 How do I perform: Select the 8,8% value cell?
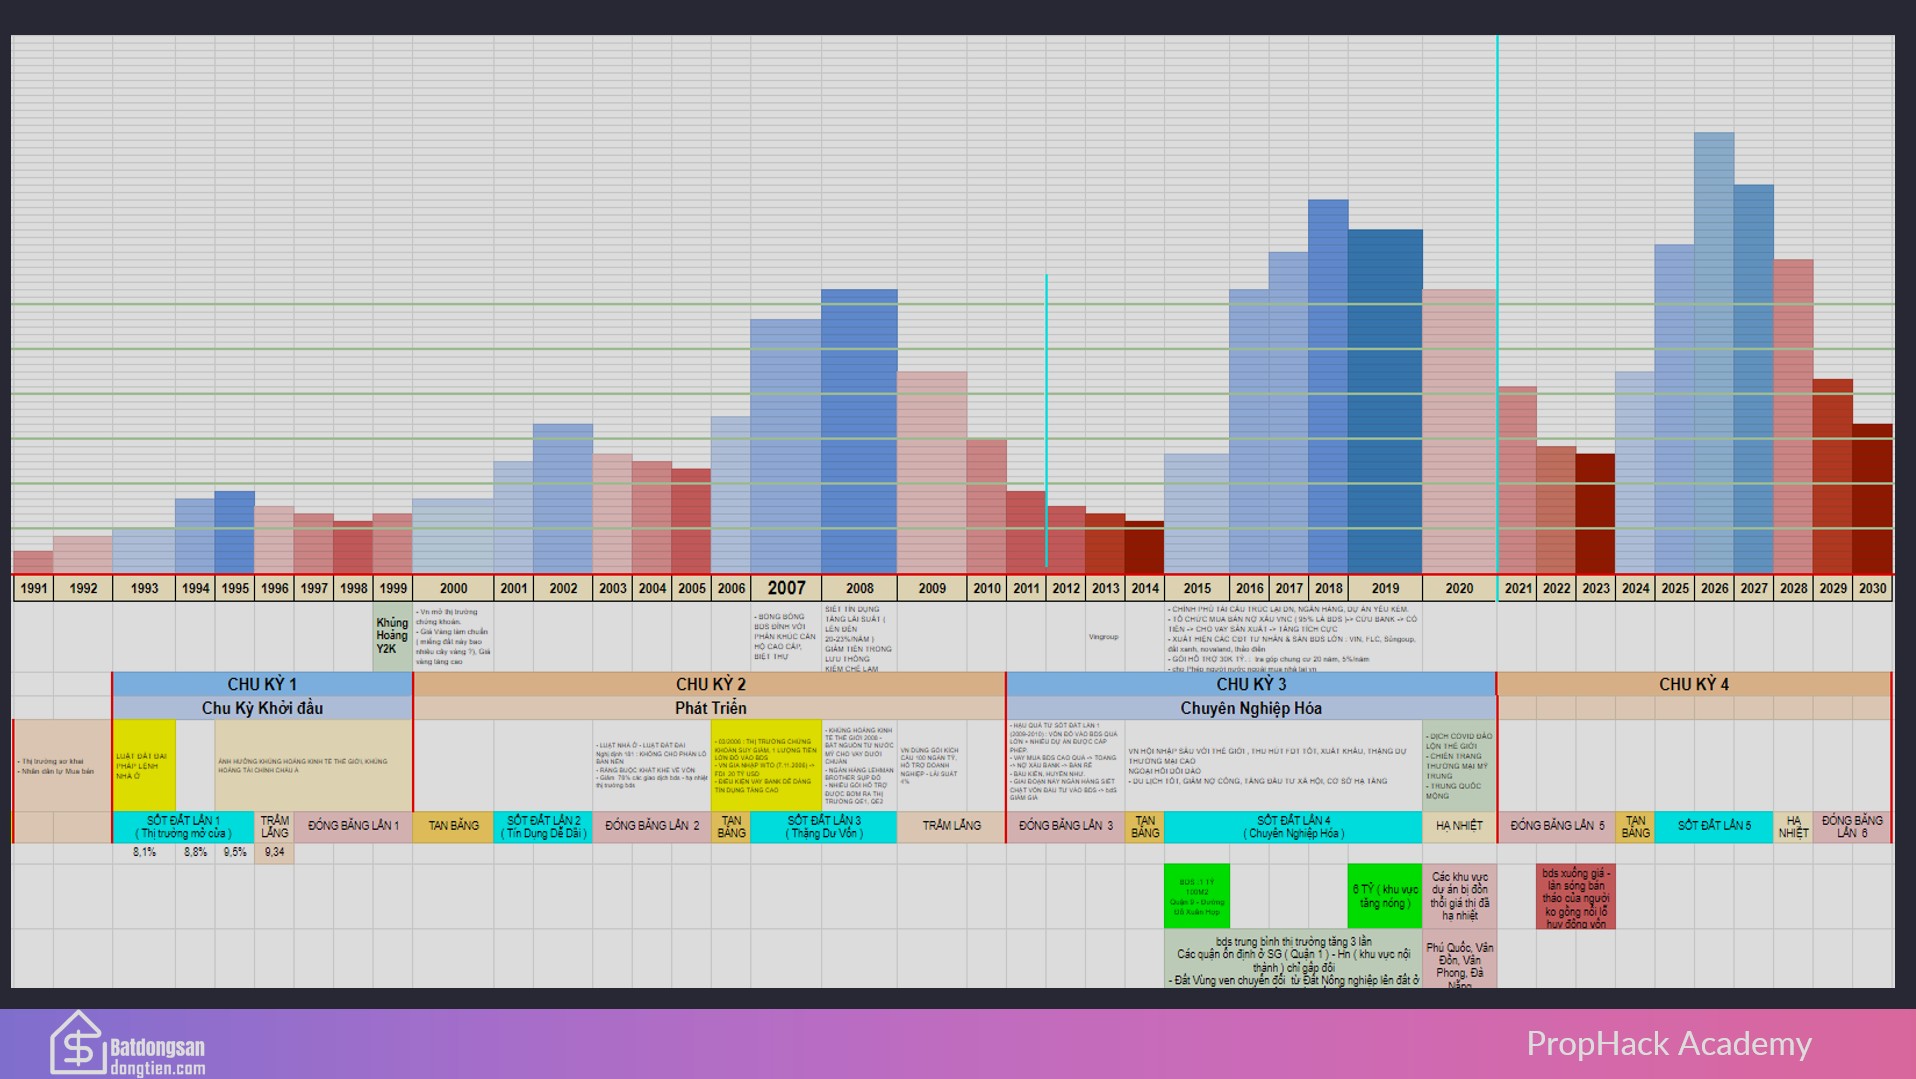click(x=195, y=853)
